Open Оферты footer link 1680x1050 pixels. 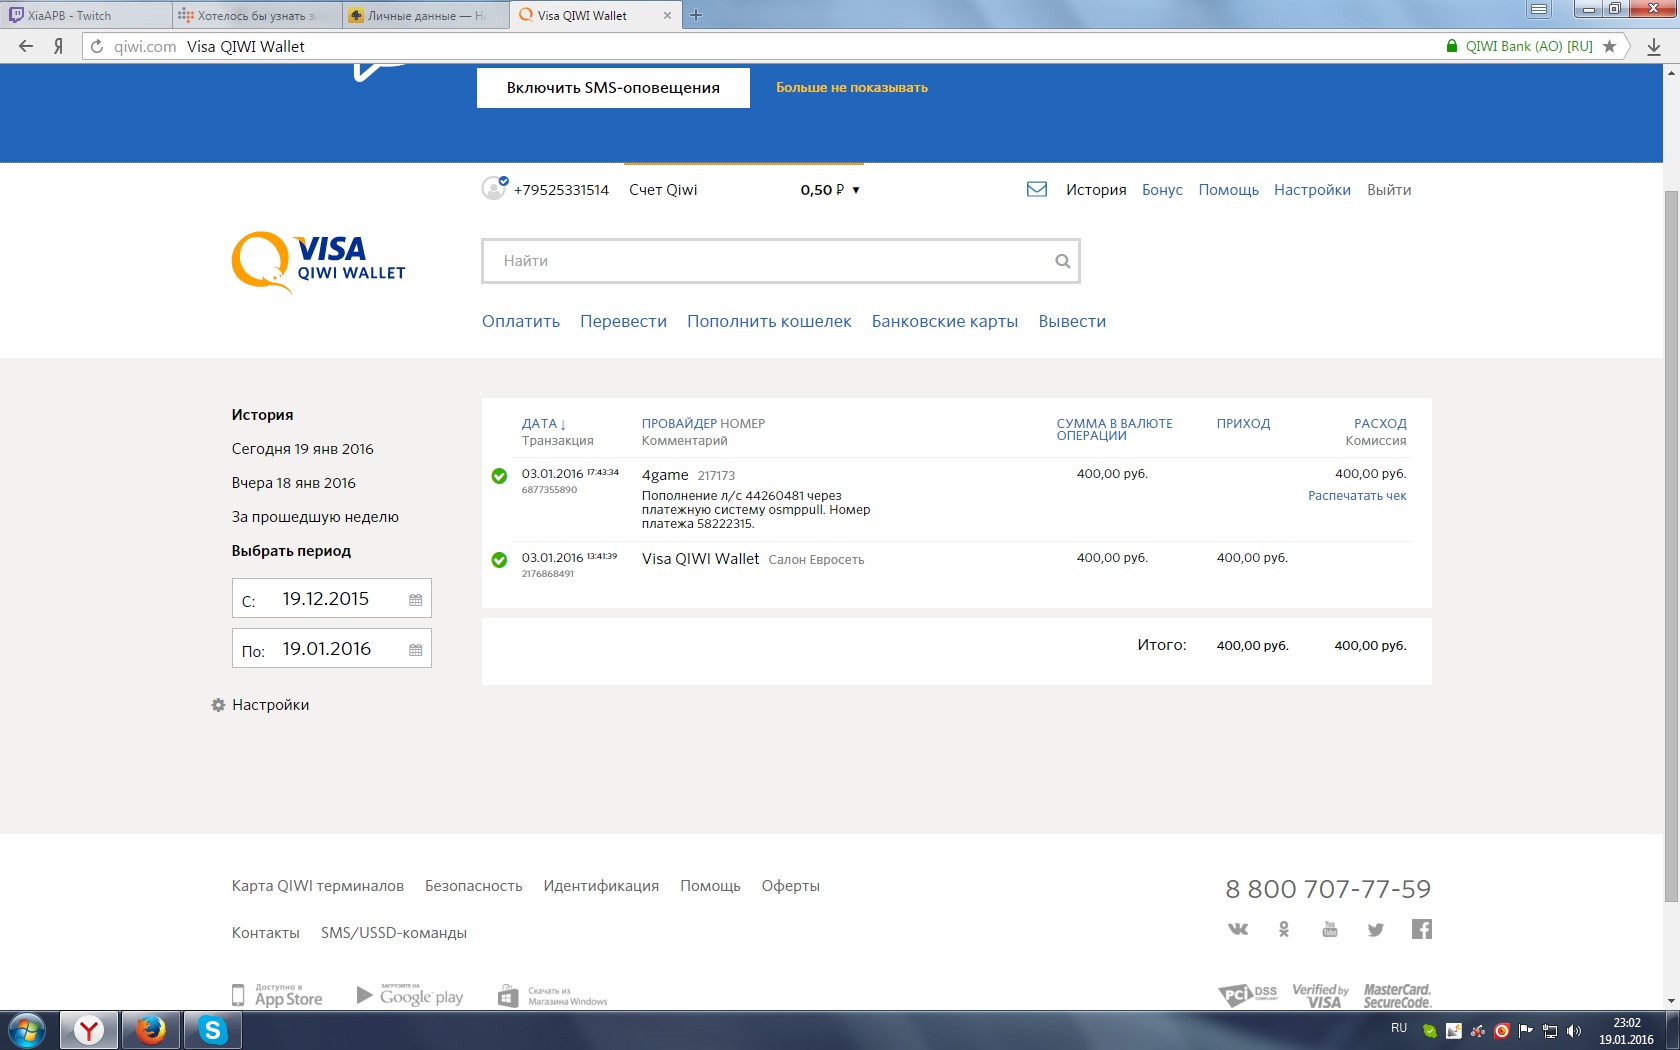791,886
